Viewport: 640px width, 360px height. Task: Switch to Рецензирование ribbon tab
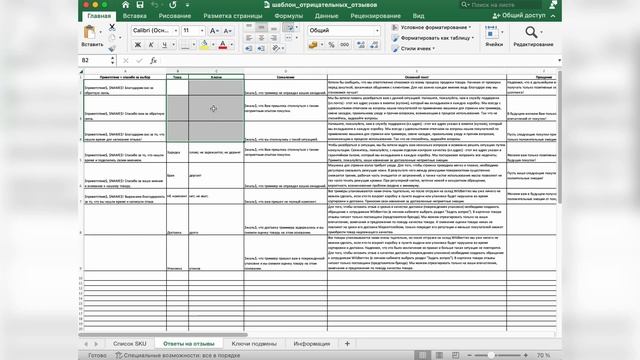pos(376,16)
